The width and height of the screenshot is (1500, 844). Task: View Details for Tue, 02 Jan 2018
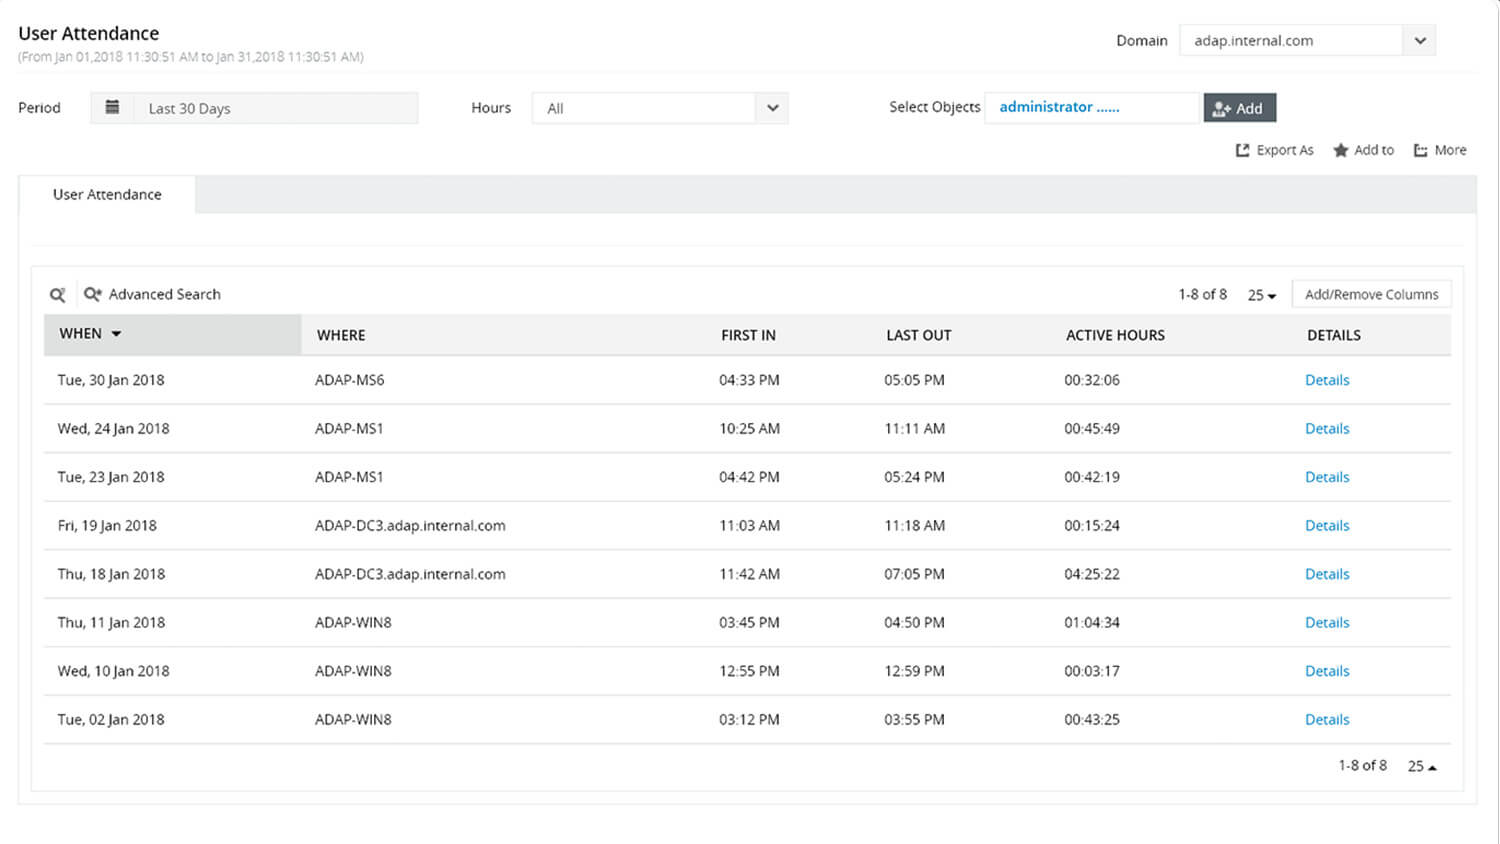coord(1327,720)
